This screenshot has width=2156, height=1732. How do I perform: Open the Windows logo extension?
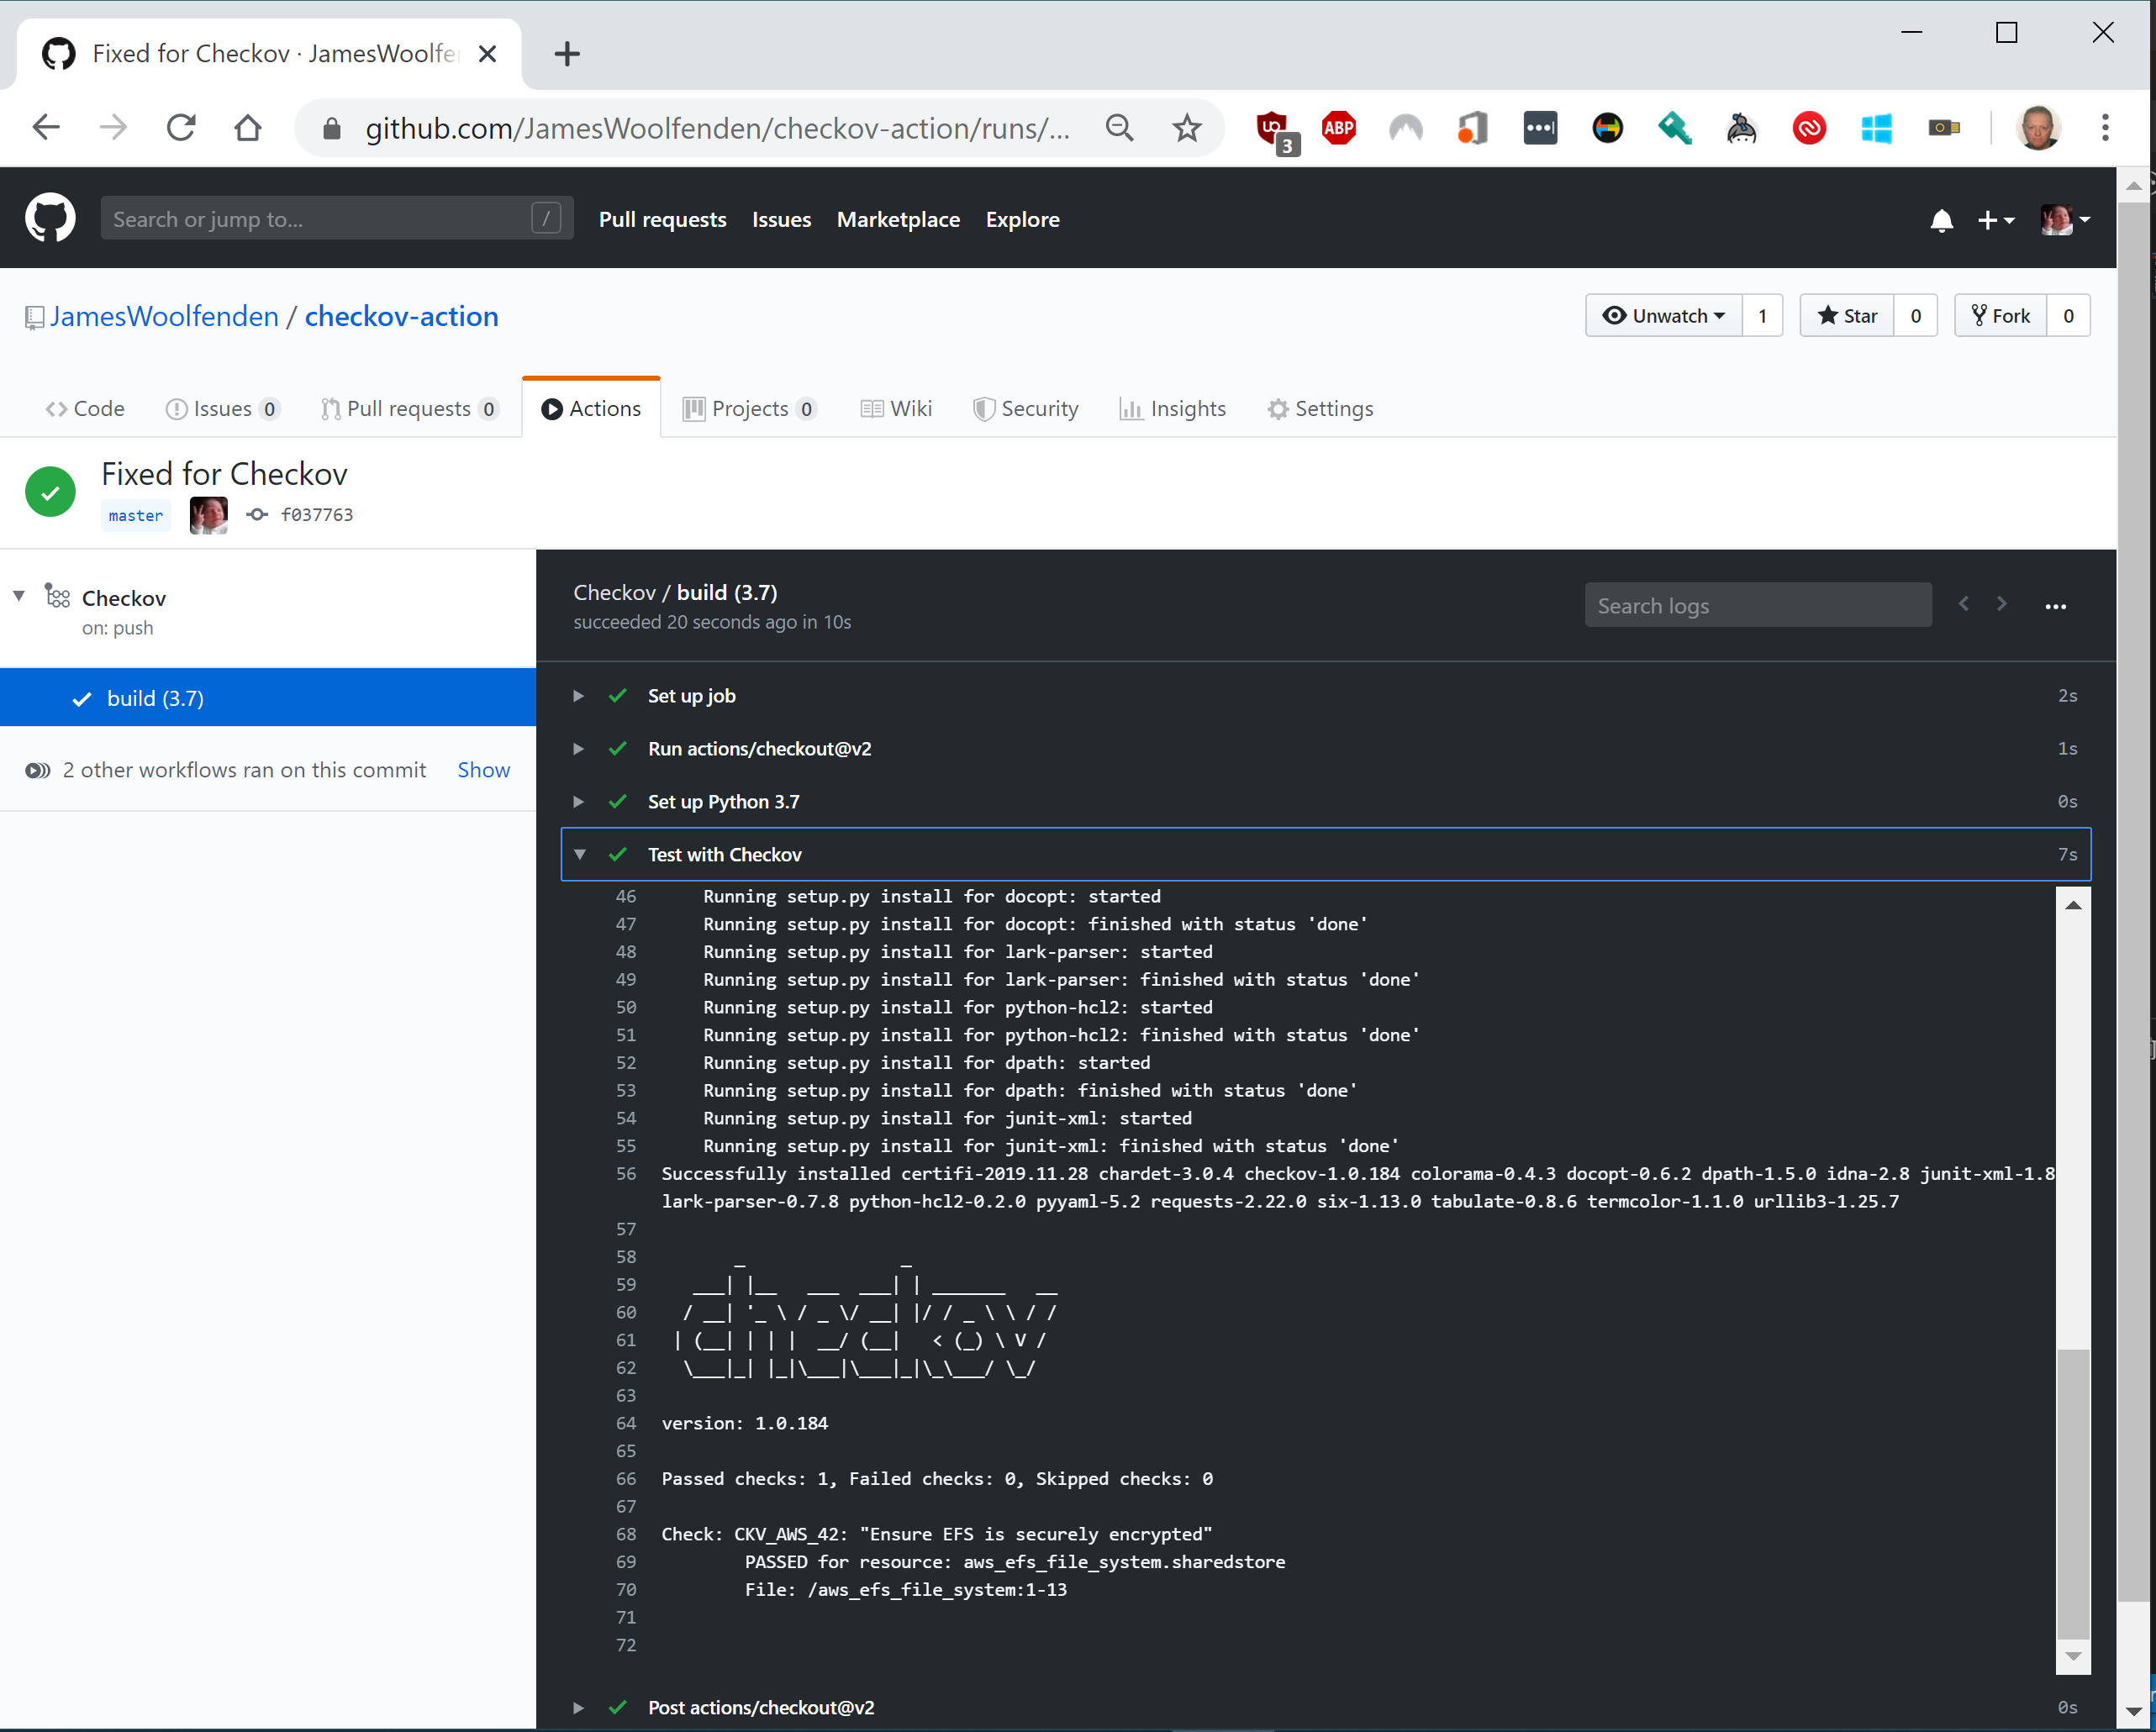tap(1876, 128)
